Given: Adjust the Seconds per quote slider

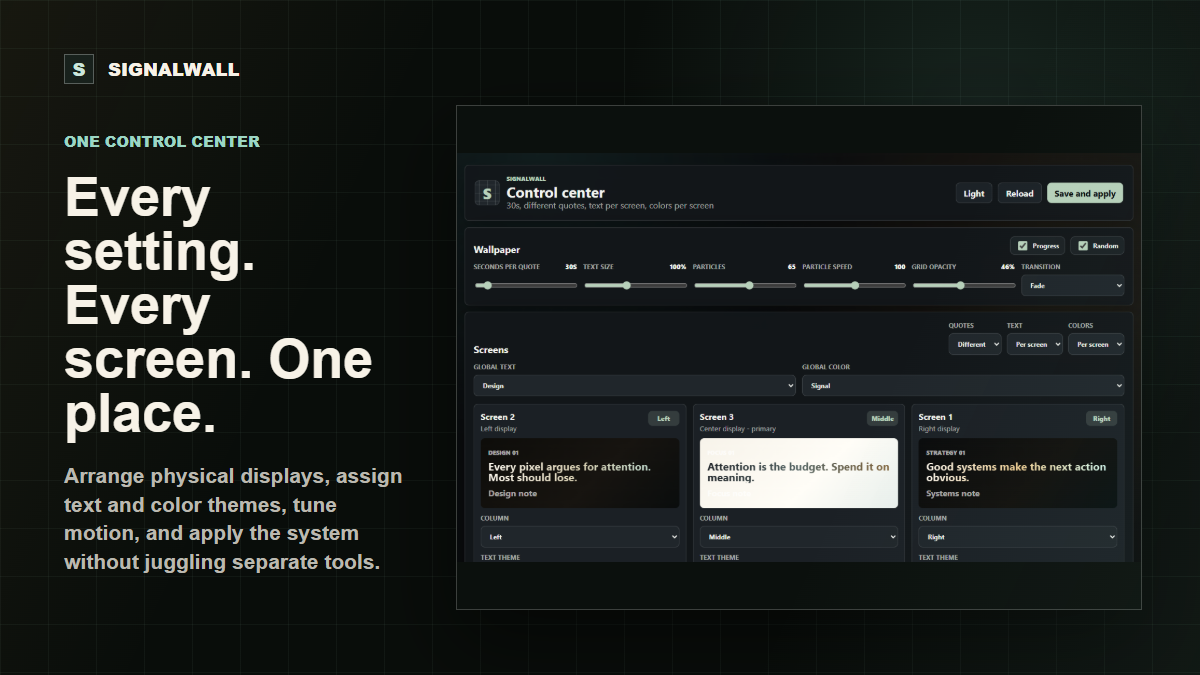Looking at the screenshot, I should 526,285.
